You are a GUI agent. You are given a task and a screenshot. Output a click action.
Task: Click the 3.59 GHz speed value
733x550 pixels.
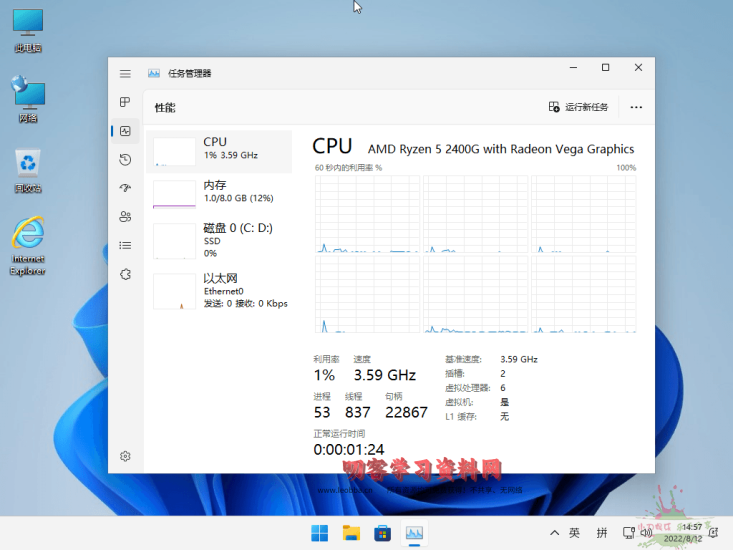[x=385, y=375]
